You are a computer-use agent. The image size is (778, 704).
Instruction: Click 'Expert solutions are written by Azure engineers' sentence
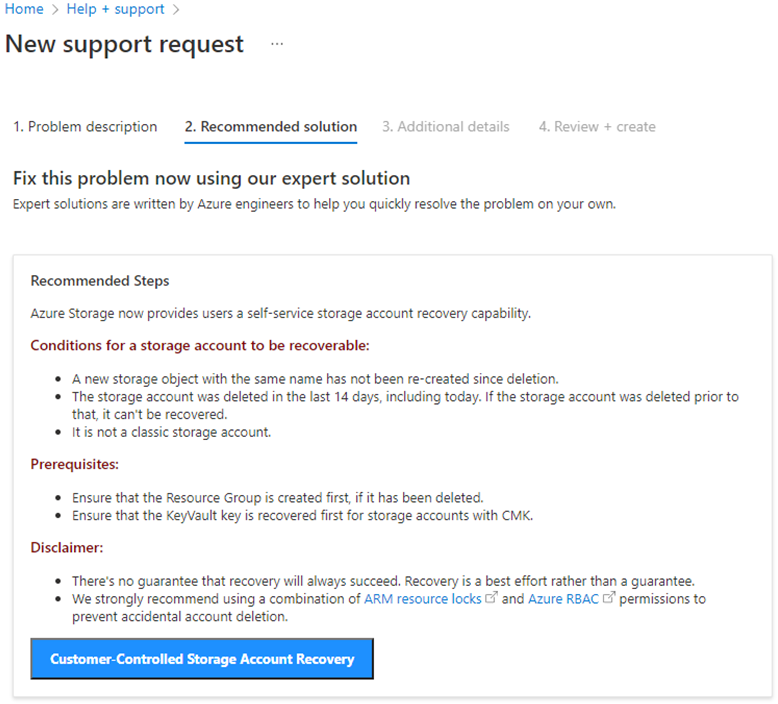coord(314,204)
